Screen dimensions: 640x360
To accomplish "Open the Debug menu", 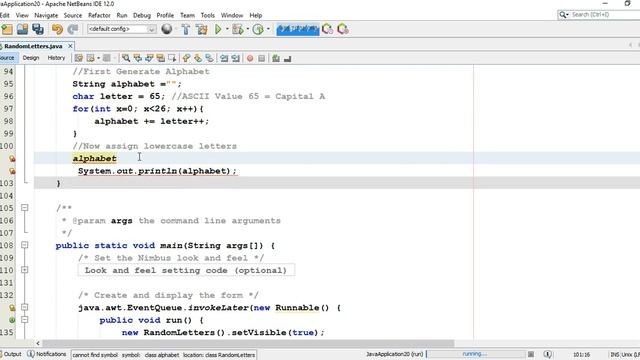I will tap(142, 15).
